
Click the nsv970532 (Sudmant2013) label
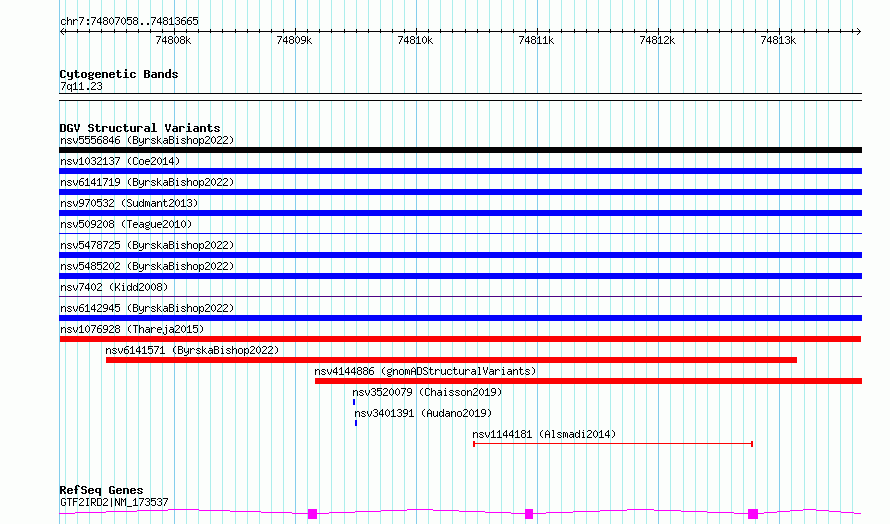(129, 203)
